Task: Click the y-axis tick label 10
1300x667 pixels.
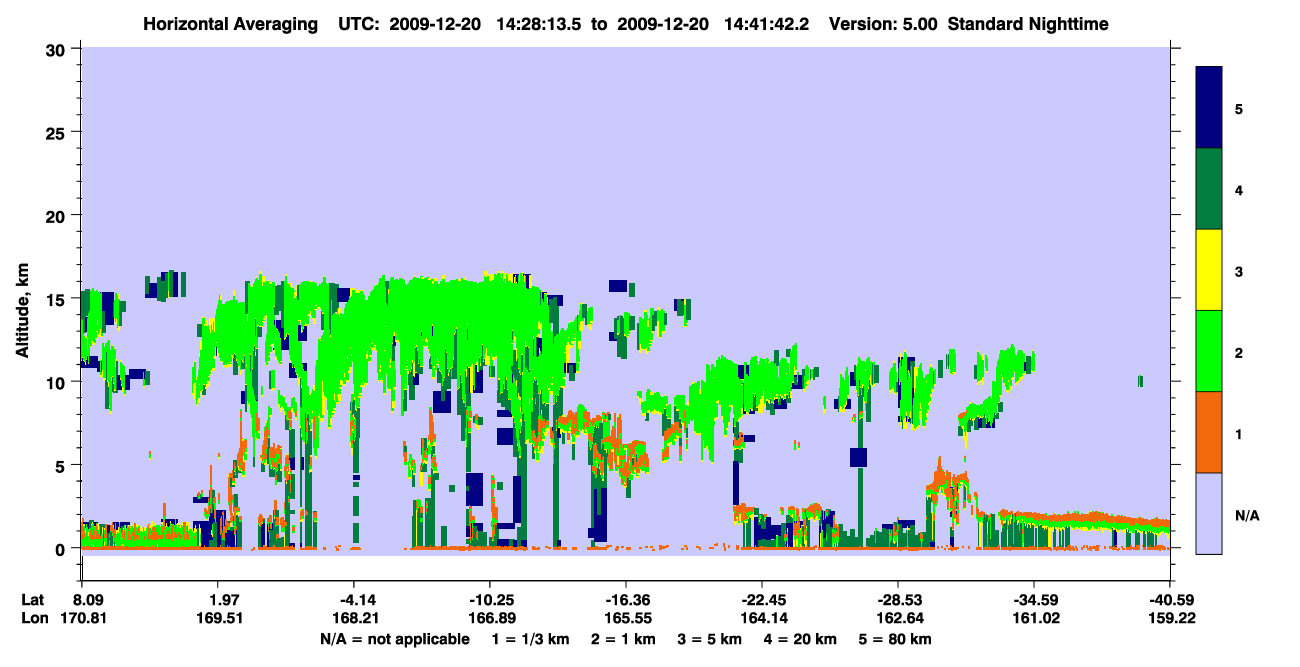Action: click(58, 382)
